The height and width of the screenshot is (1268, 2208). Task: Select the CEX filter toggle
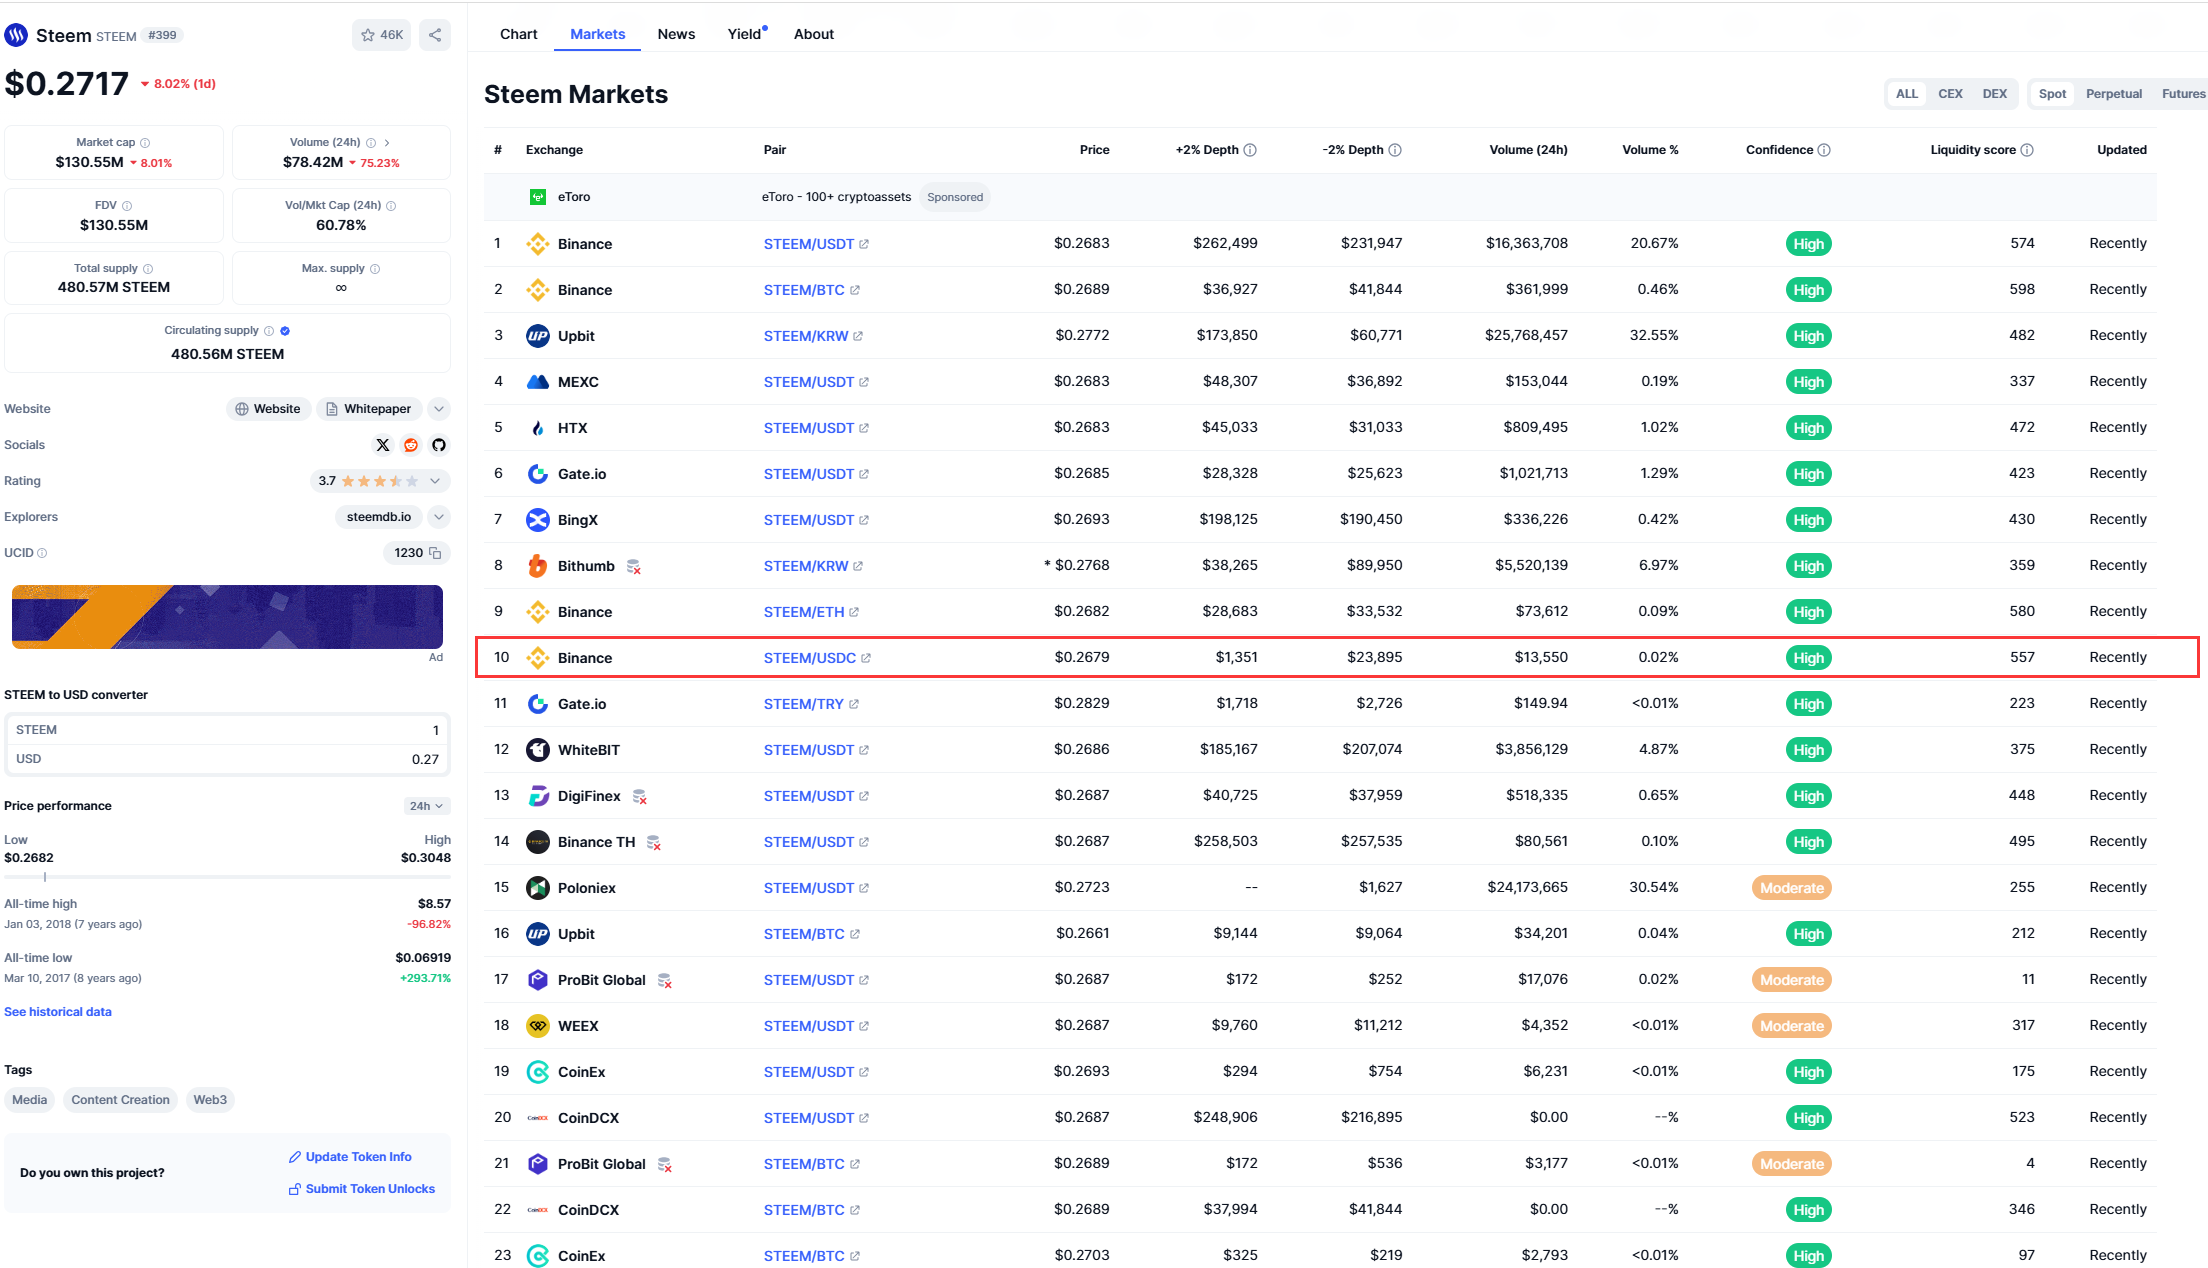coord(1950,94)
